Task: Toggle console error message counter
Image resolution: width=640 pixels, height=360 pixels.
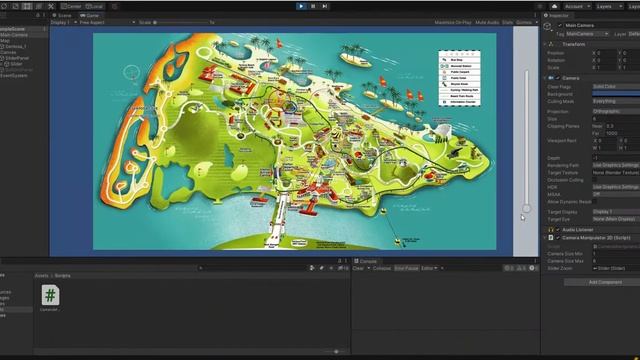Action: click(532, 268)
